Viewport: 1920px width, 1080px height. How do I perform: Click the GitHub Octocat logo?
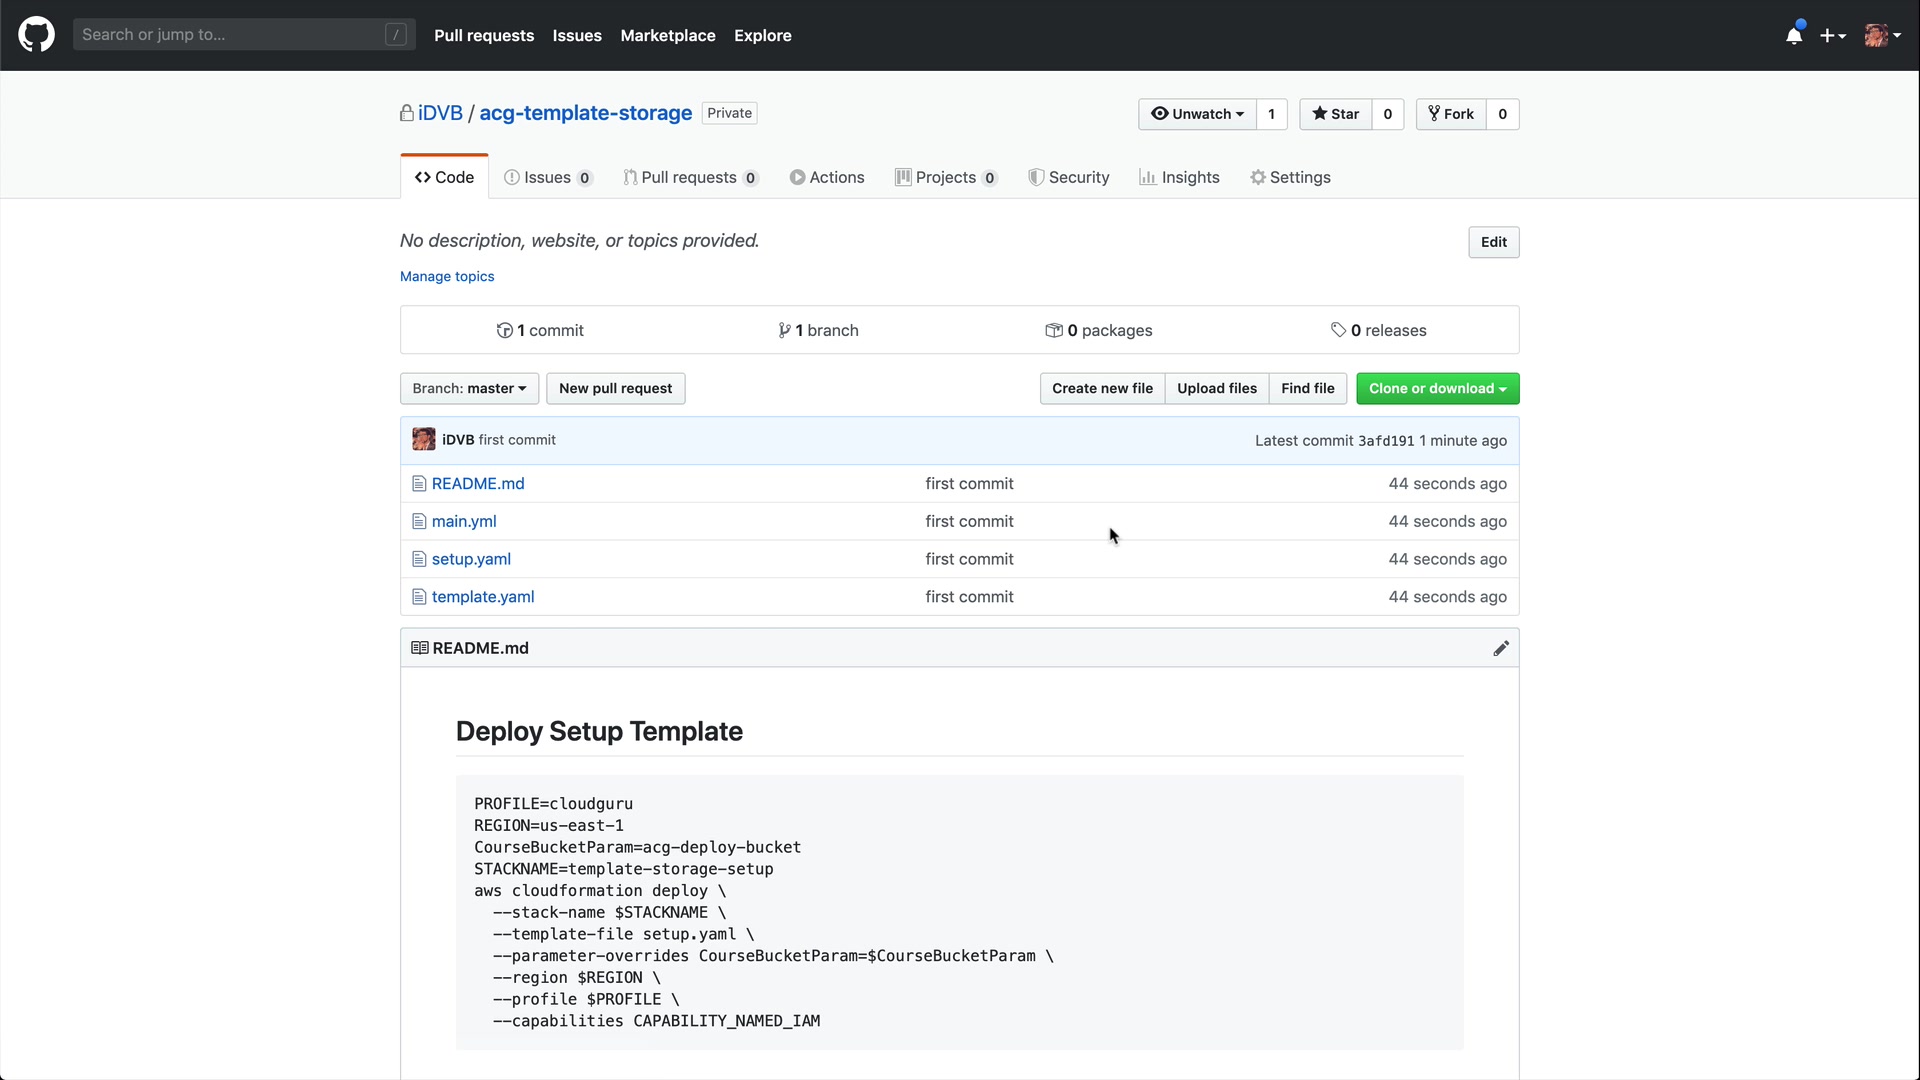tap(36, 35)
